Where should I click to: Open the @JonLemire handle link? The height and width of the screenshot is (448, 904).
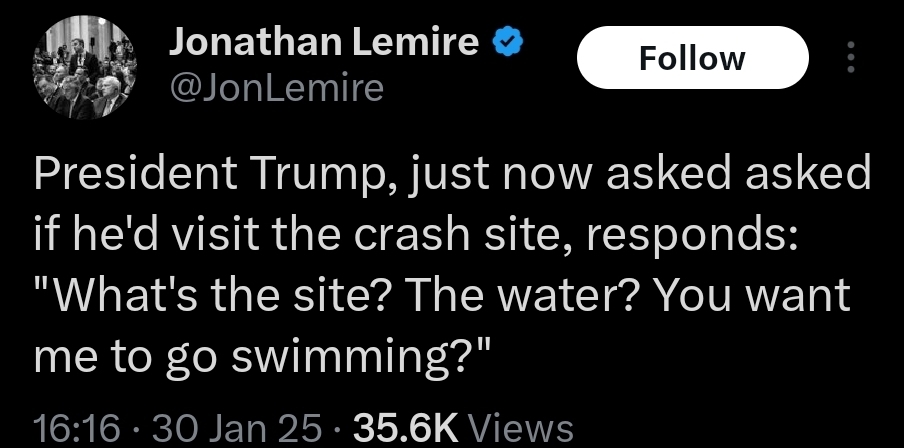click(x=276, y=87)
